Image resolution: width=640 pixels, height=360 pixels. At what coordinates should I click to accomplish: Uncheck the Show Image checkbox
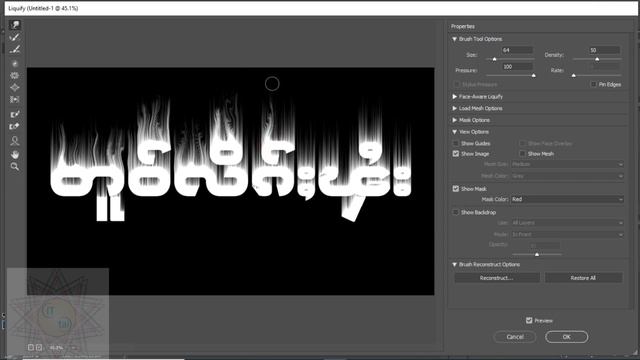coord(456,154)
